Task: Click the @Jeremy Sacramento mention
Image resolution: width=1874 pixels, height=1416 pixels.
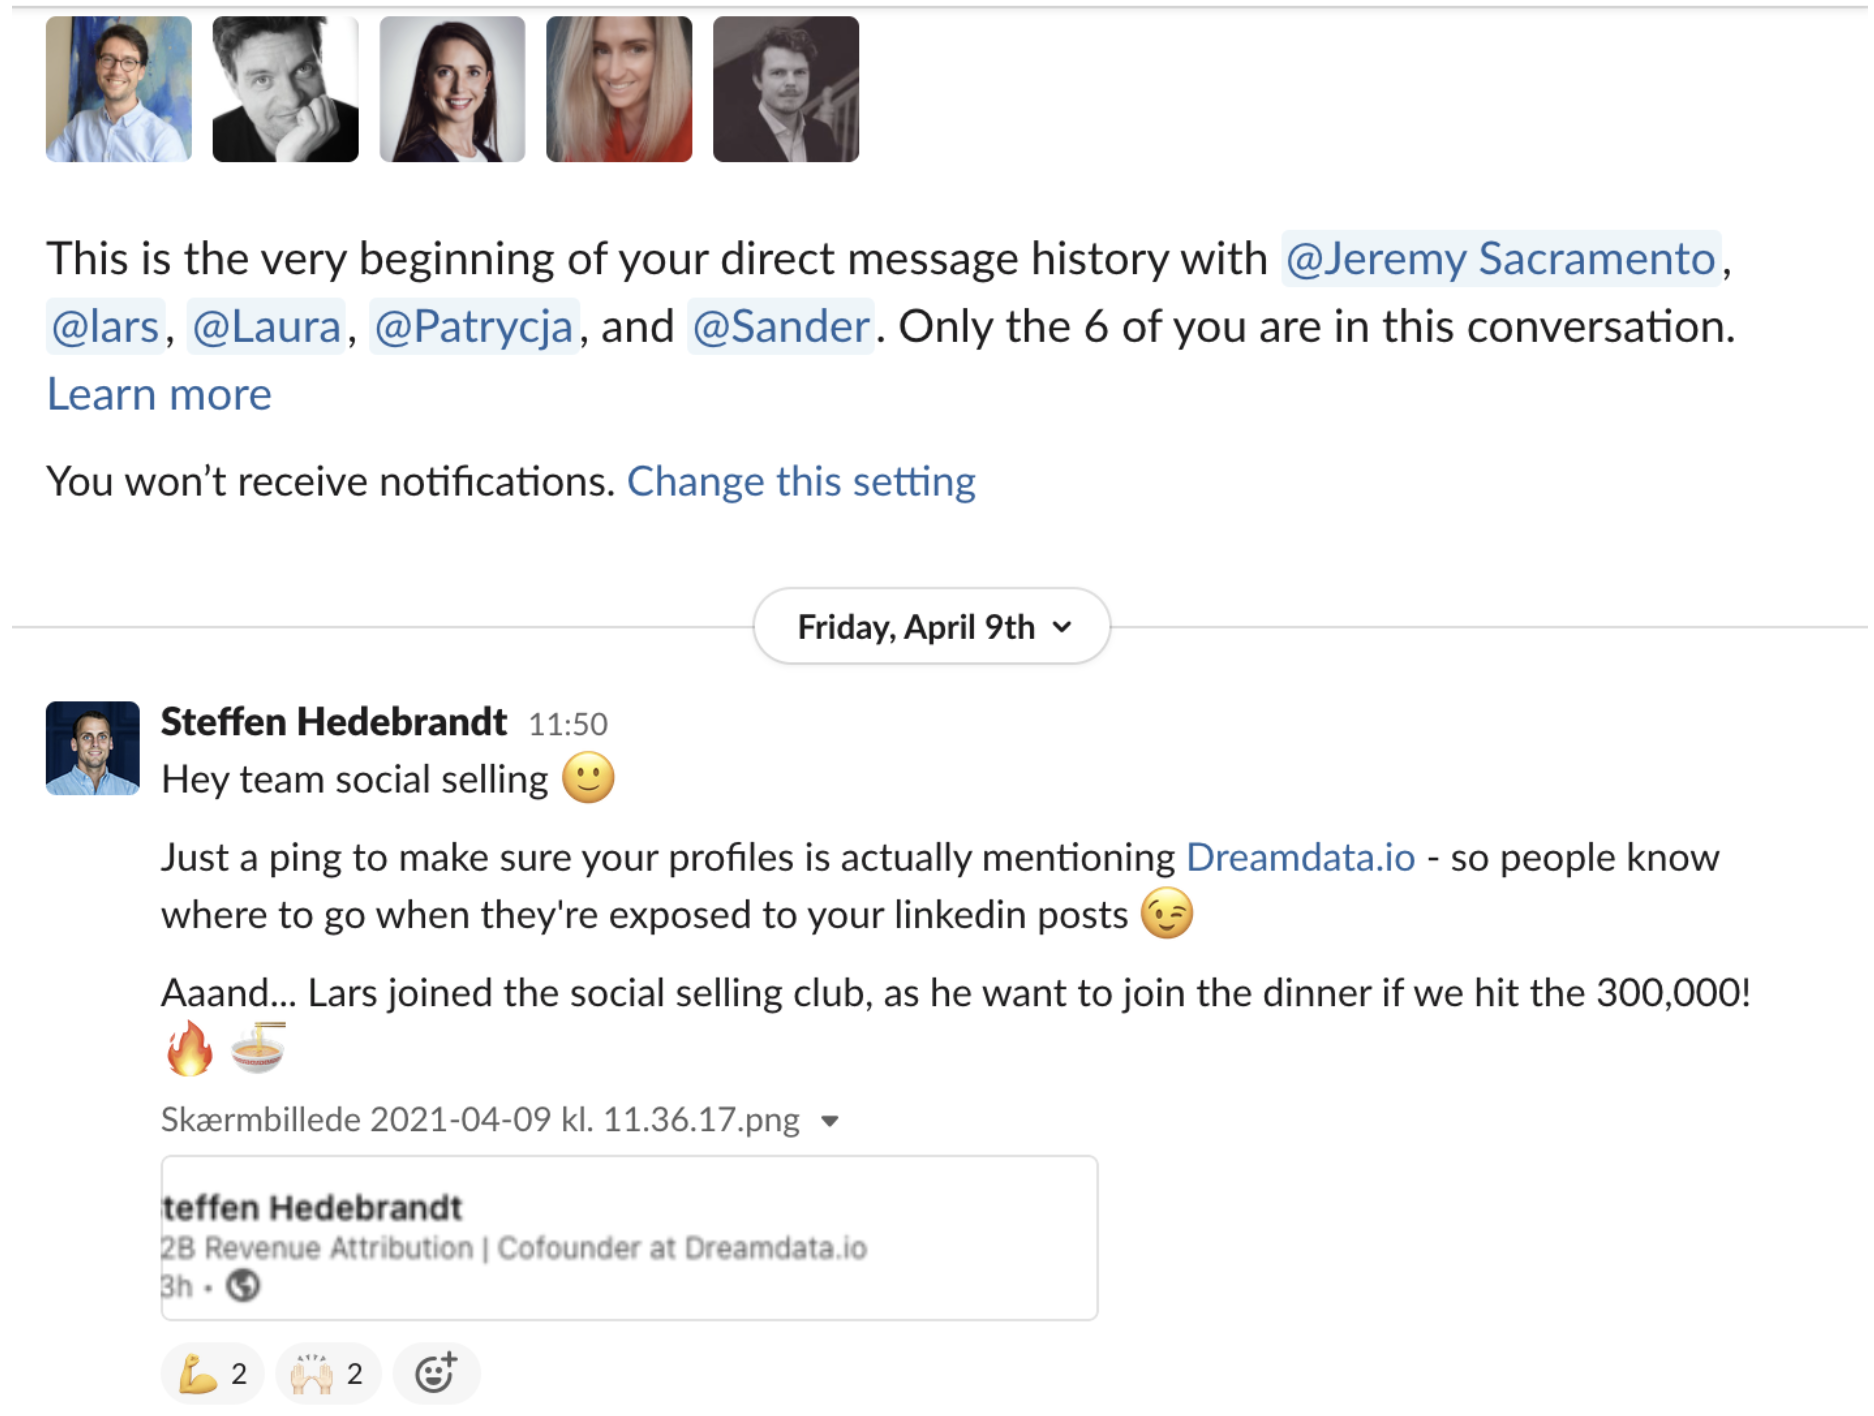Action: [x=1500, y=259]
